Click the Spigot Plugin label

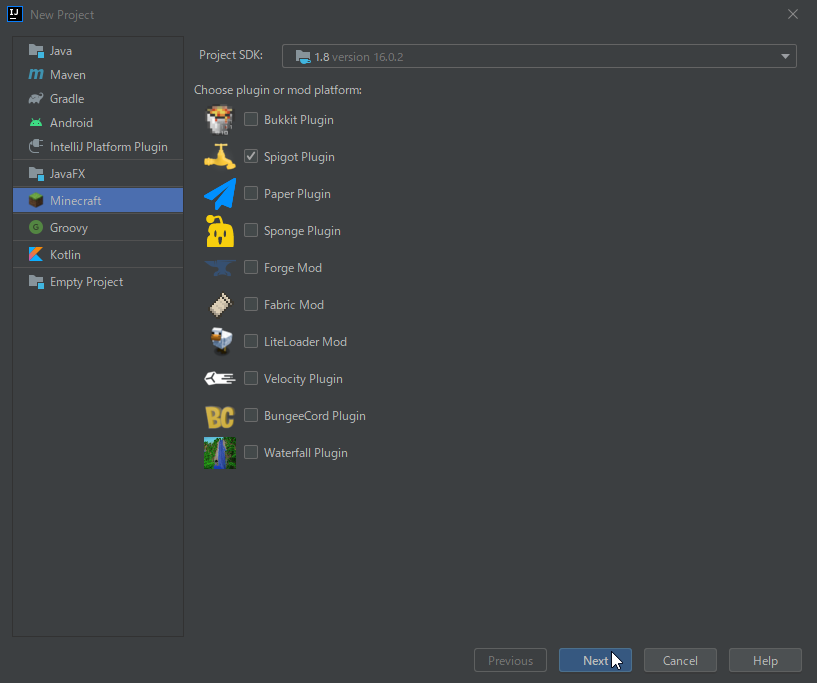click(299, 157)
